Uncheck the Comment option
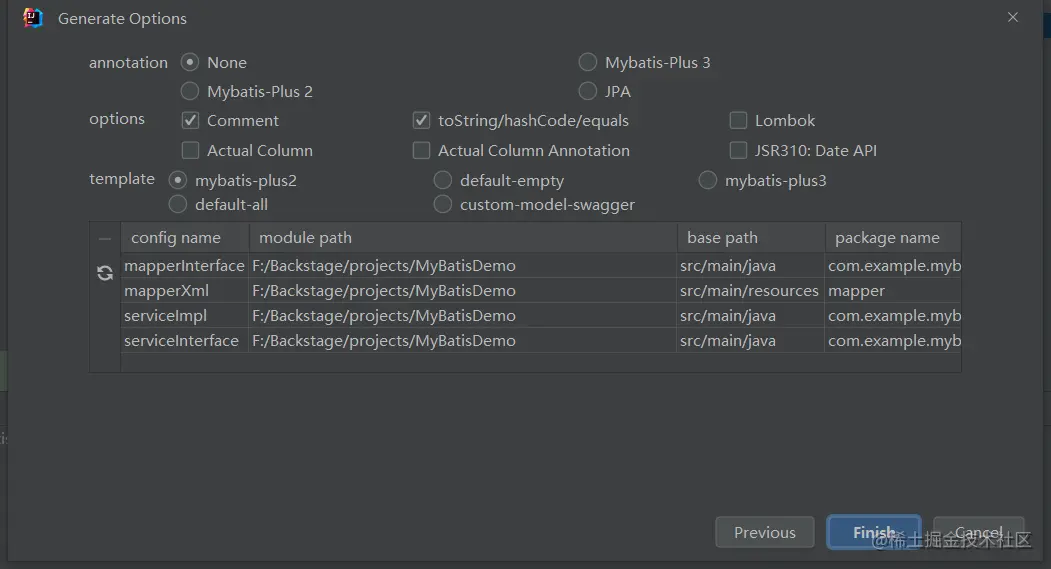1051x569 pixels. (x=190, y=121)
